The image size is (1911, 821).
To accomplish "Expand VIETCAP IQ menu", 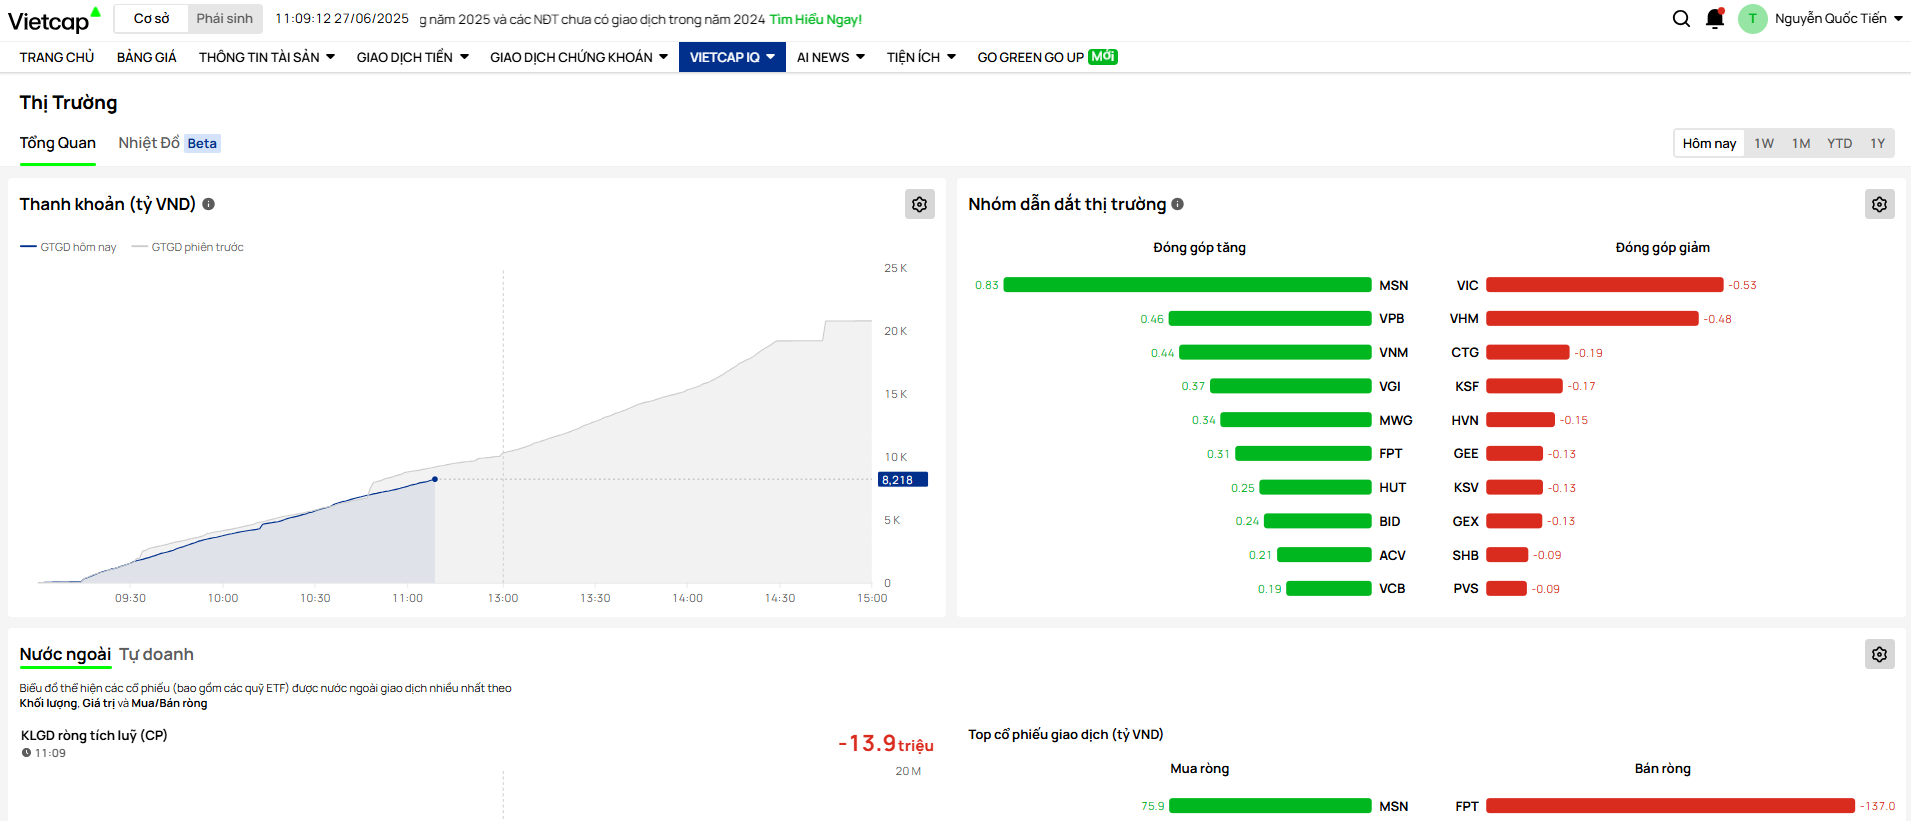I will [732, 57].
